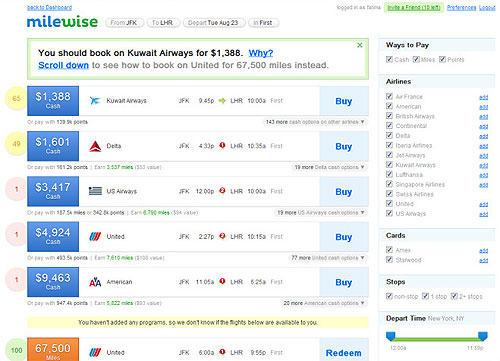Click Invite a Friend button
This screenshot has width=500, height=361.
[414, 7]
